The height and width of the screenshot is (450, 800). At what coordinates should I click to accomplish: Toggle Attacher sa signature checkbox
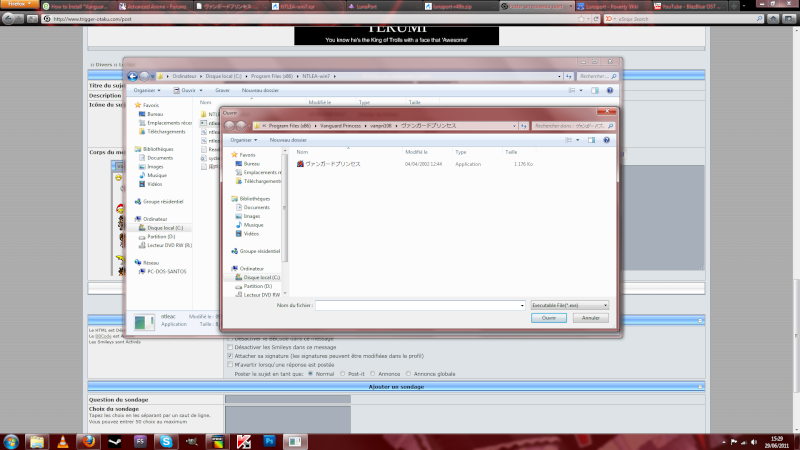(x=230, y=356)
